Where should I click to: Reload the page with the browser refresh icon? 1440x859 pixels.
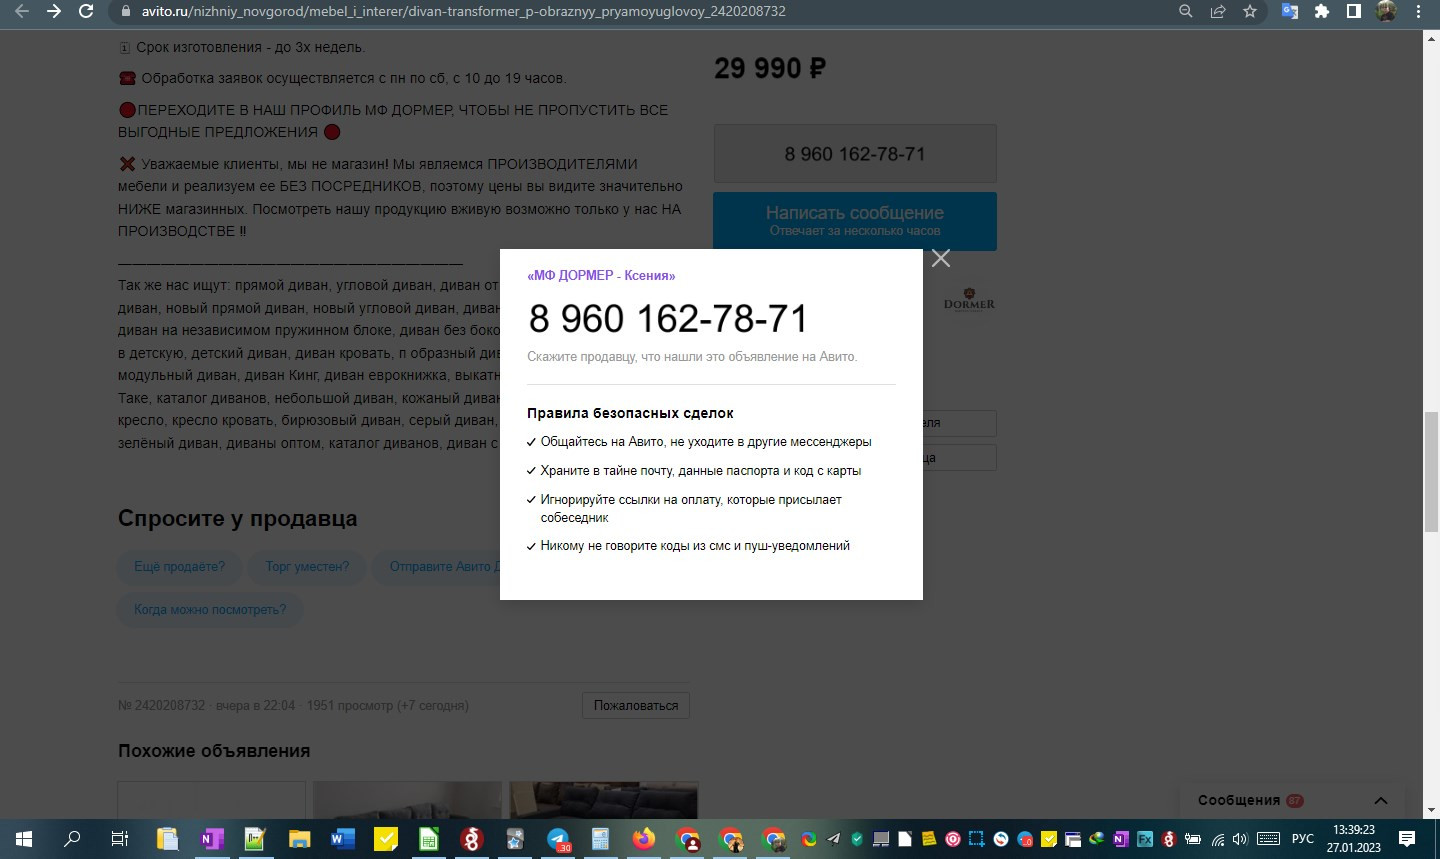click(x=86, y=11)
